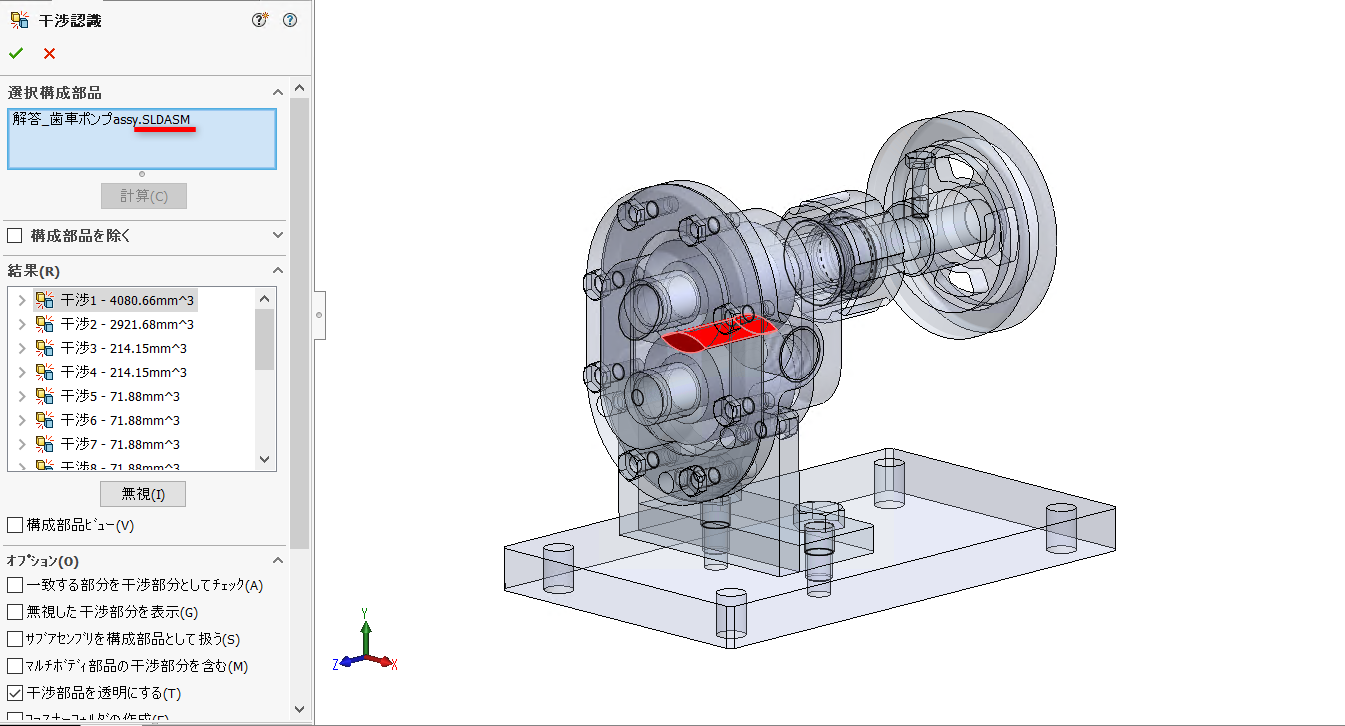1345x726 pixels.
Task: Collapse the 選択構成部品 section
Action: click(277, 93)
